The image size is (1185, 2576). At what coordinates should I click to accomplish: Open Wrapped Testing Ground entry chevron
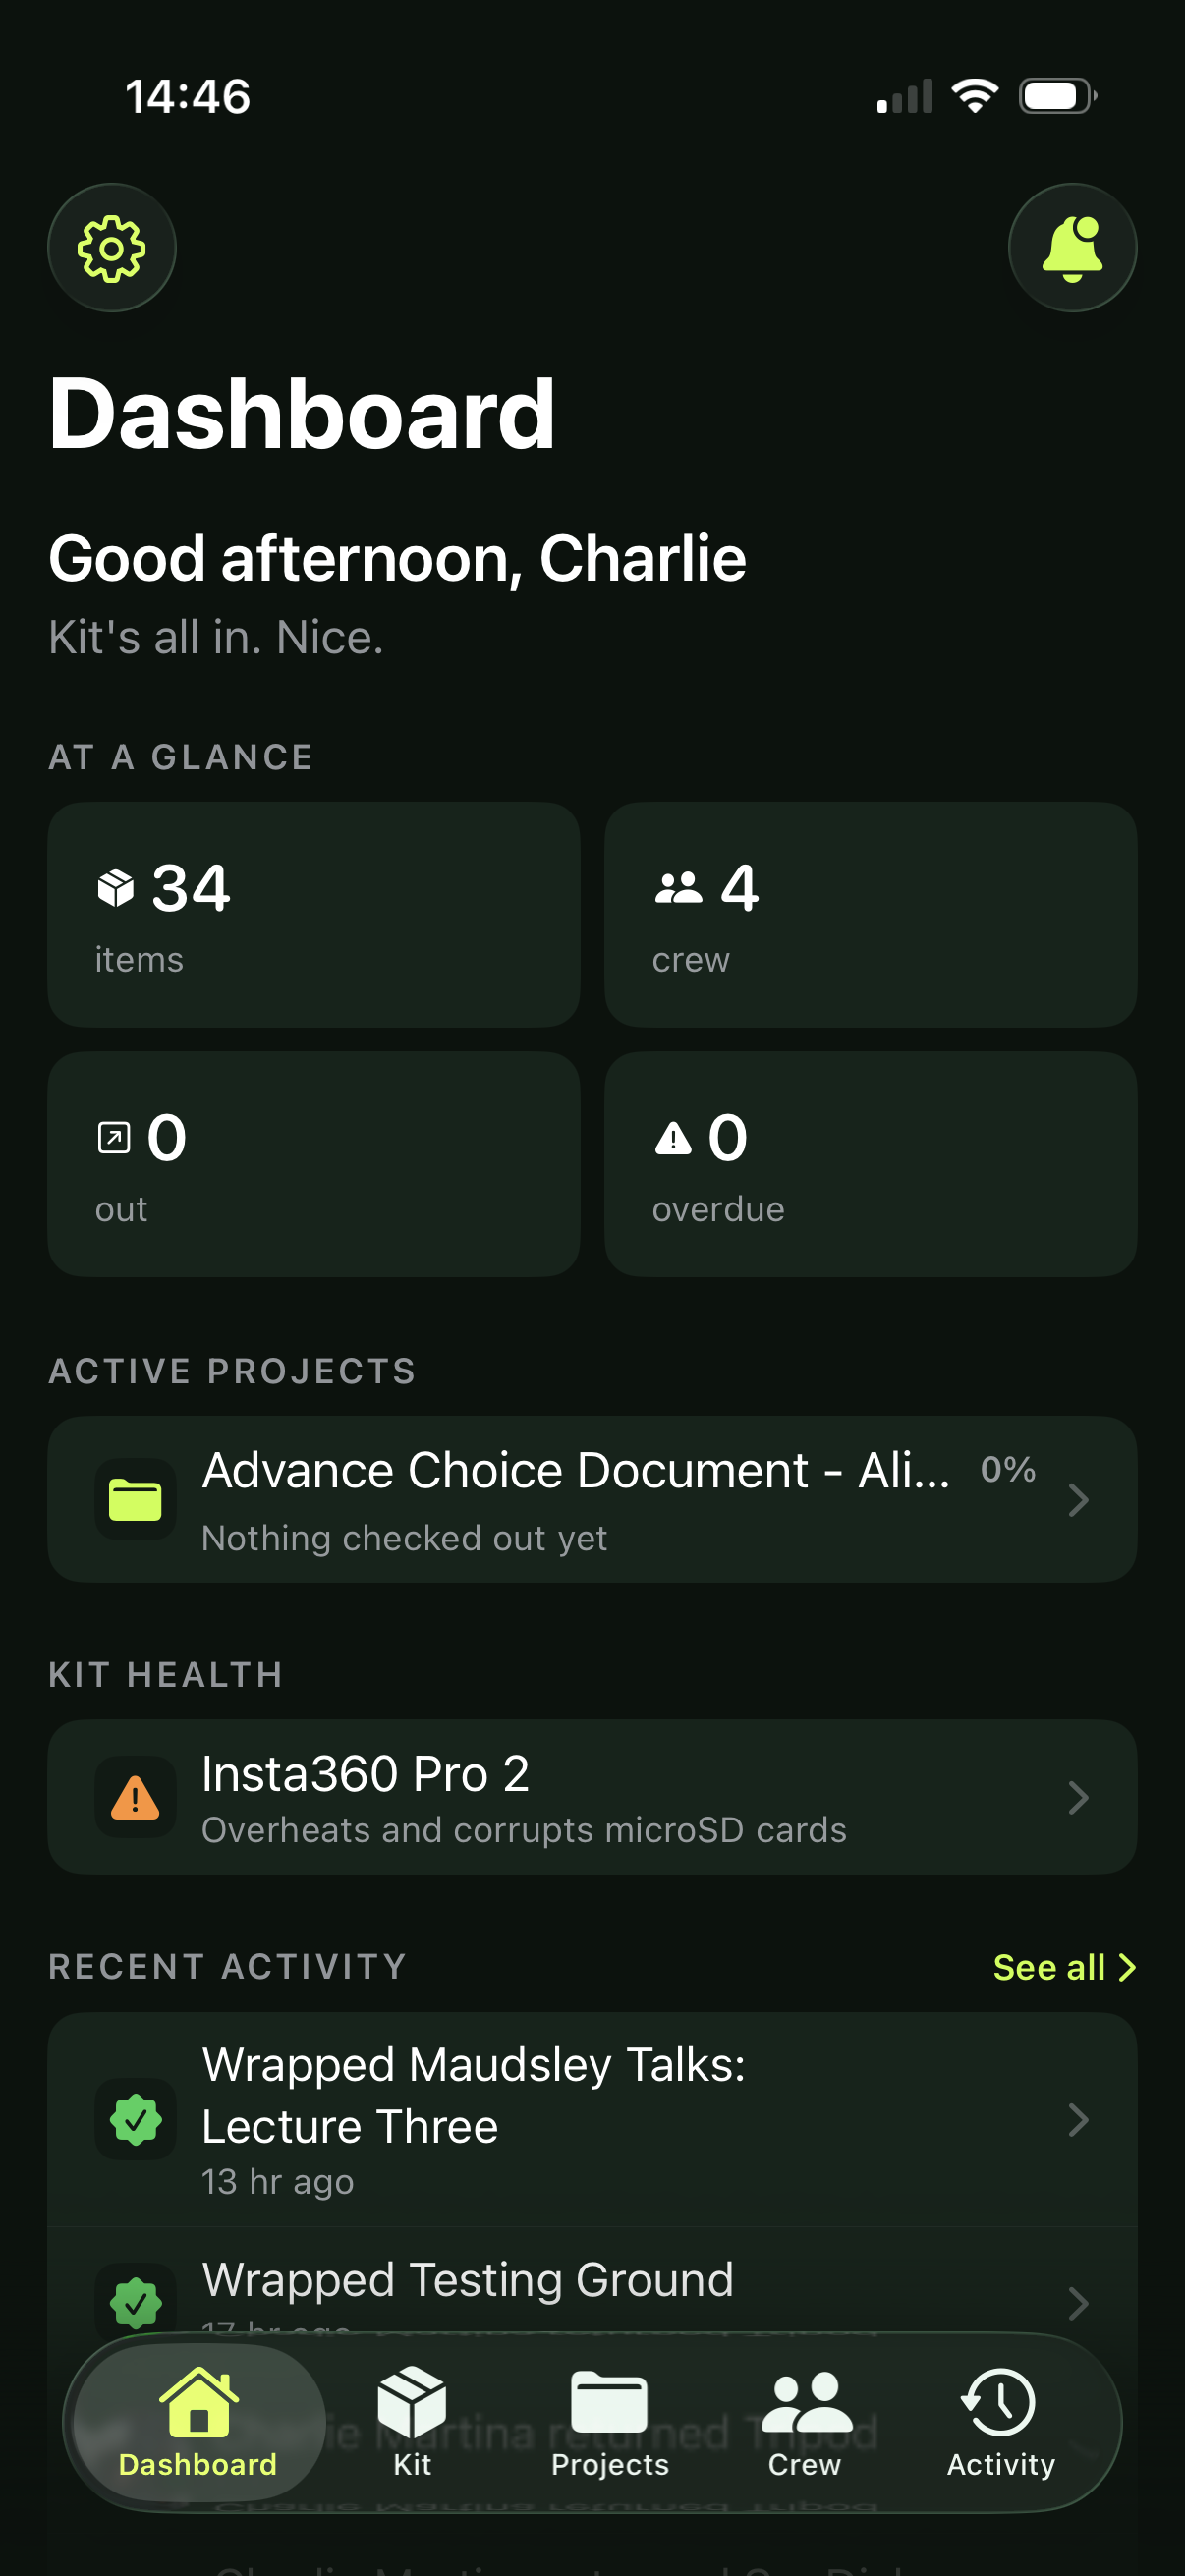click(1078, 2302)
